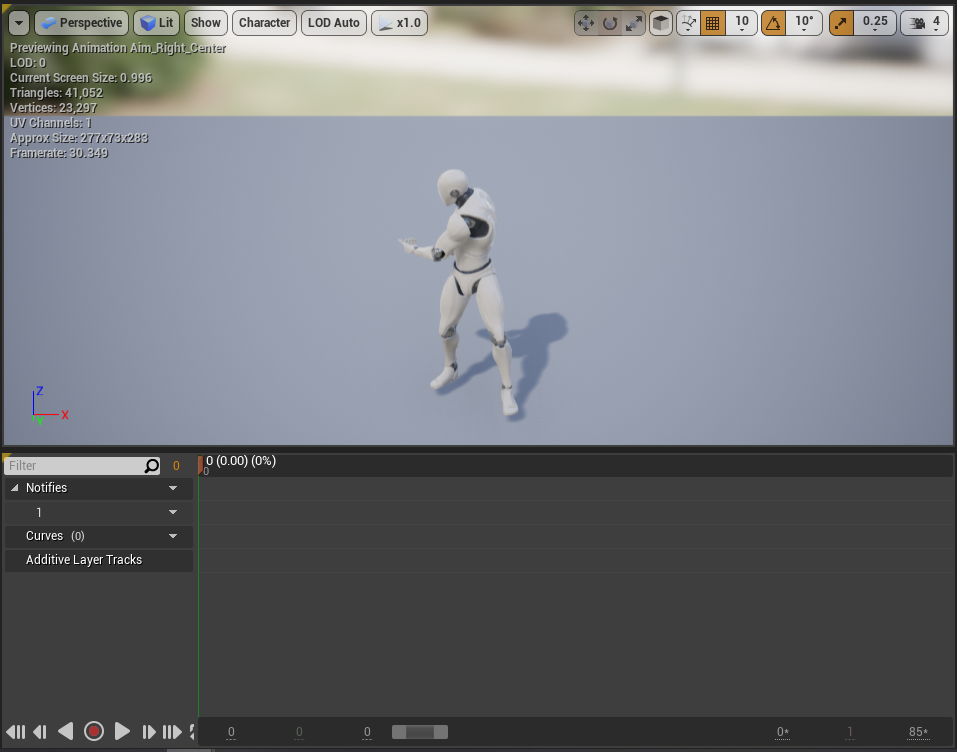The height and width of the screenshot is (752, 957).
Task: Open the Character menu
Action: (x=264, y=23)
